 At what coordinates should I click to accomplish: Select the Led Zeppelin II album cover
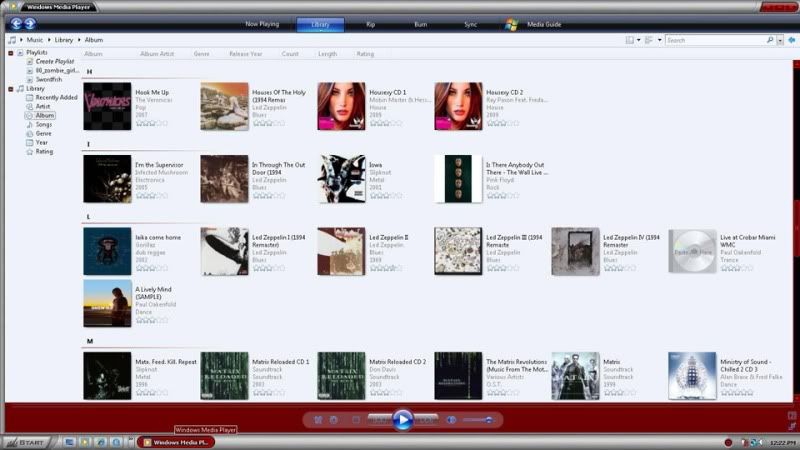click(341, 252)
